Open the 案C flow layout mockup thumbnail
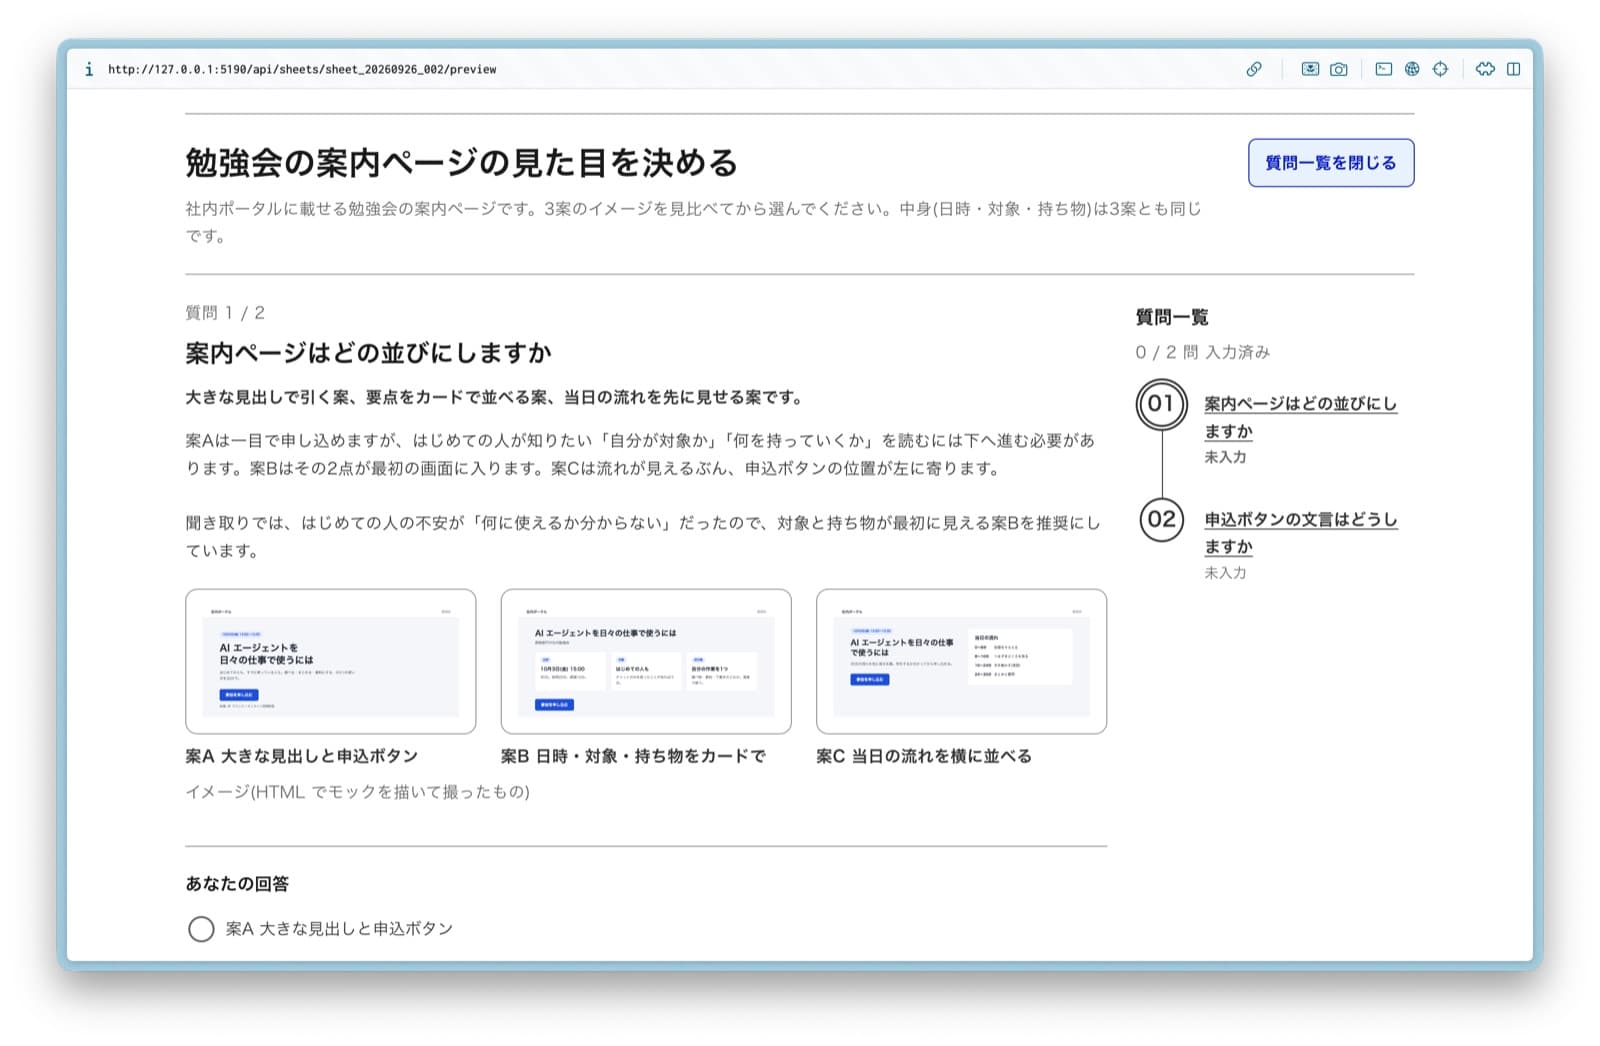1600x1046 pixels. pos(962,662)
